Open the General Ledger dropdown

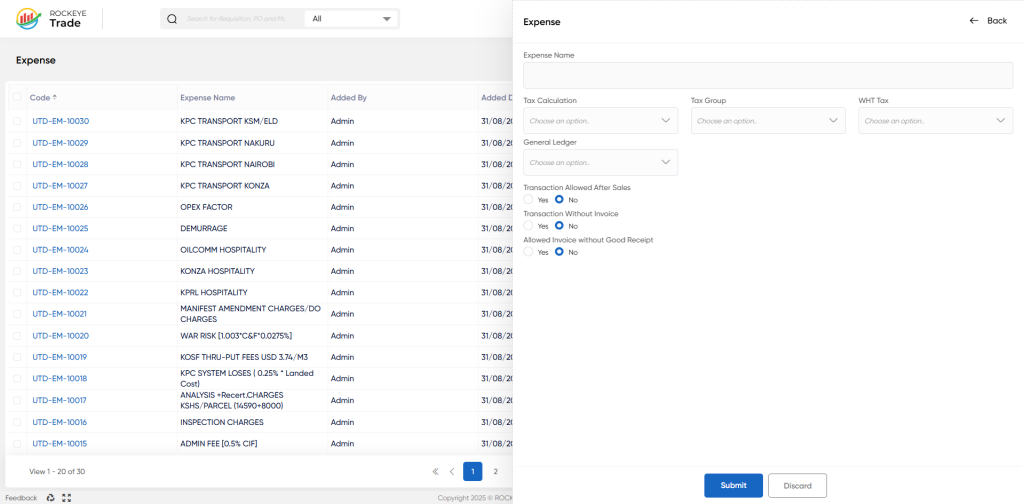[600, 163]
